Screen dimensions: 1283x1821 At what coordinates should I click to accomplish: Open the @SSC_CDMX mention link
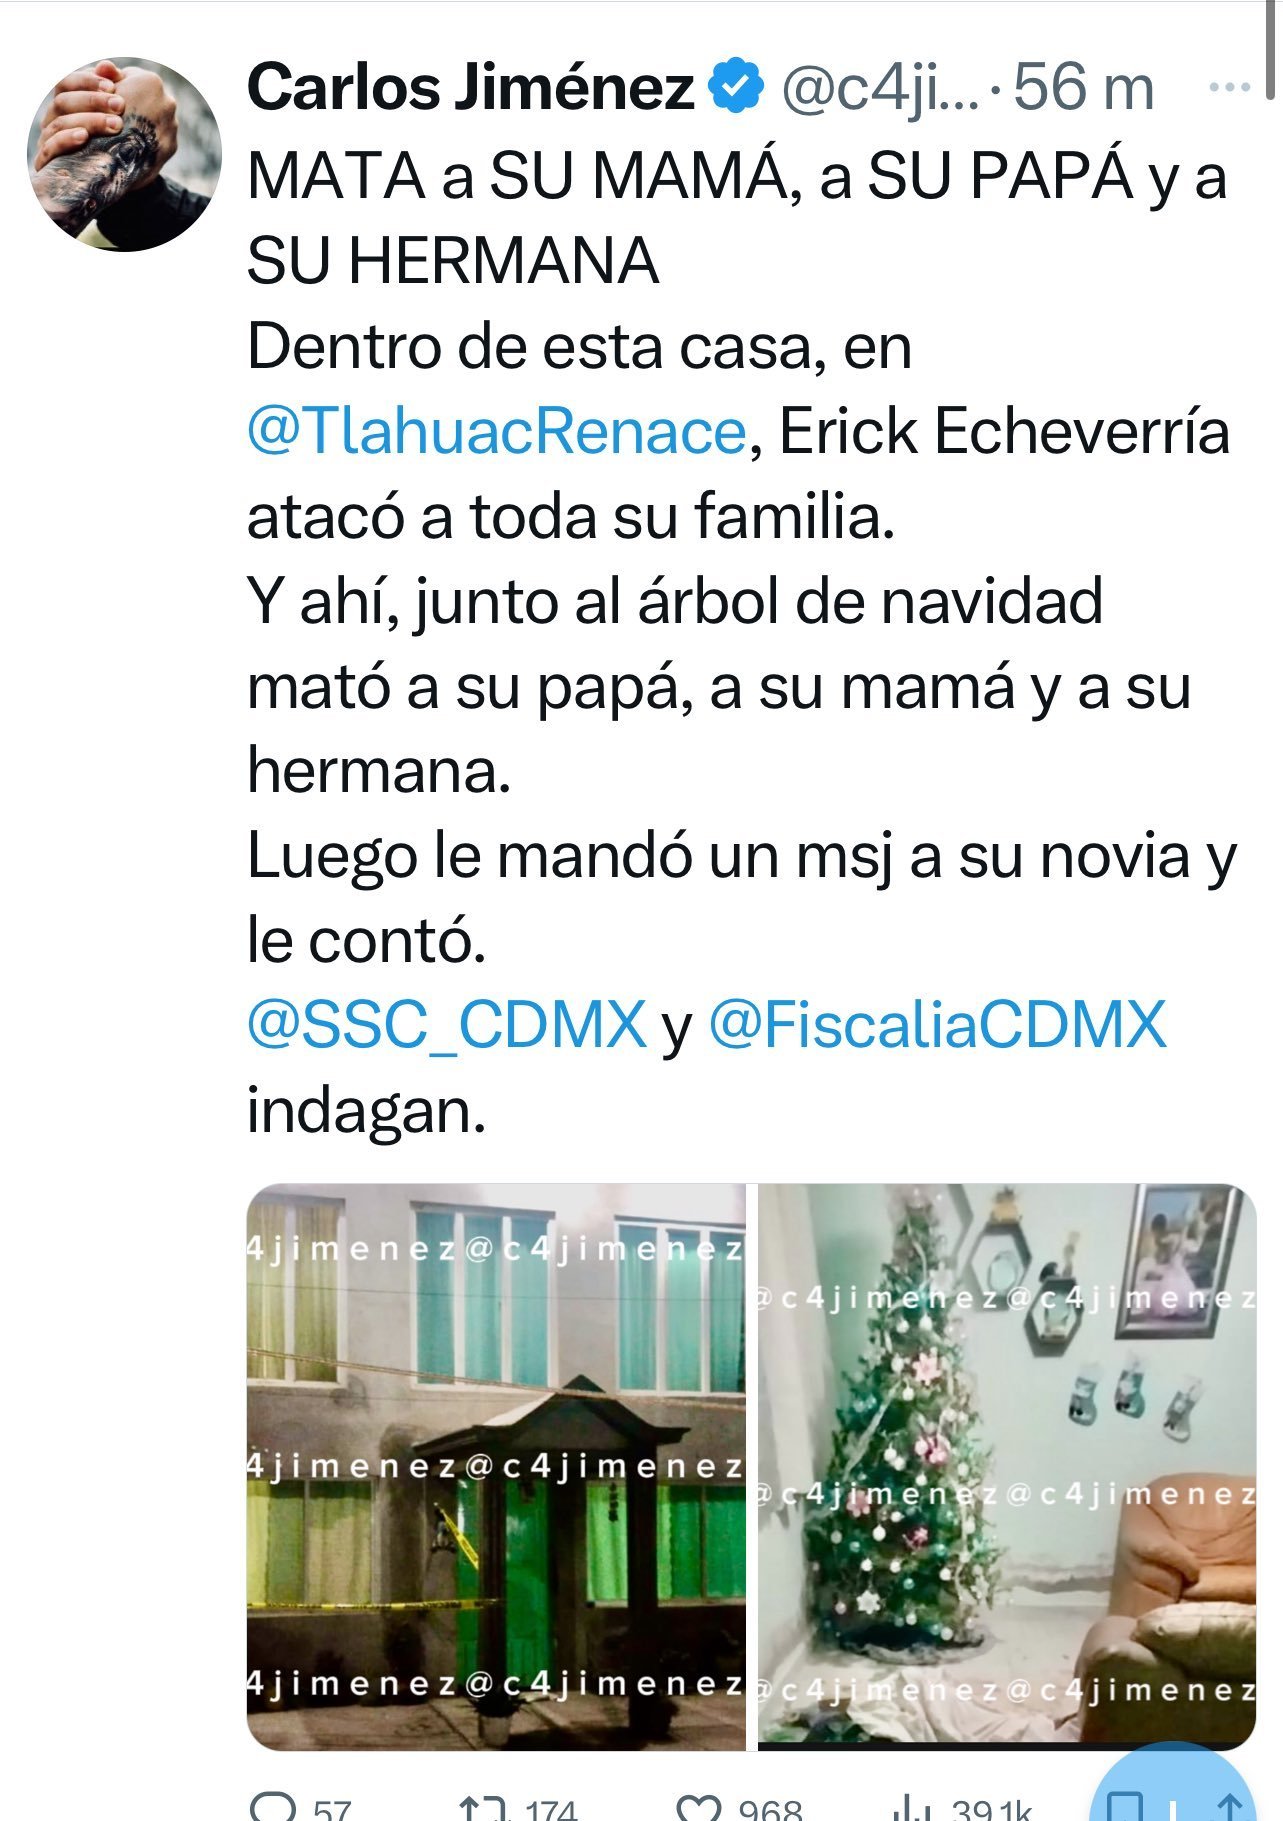tap(447, 1025)
